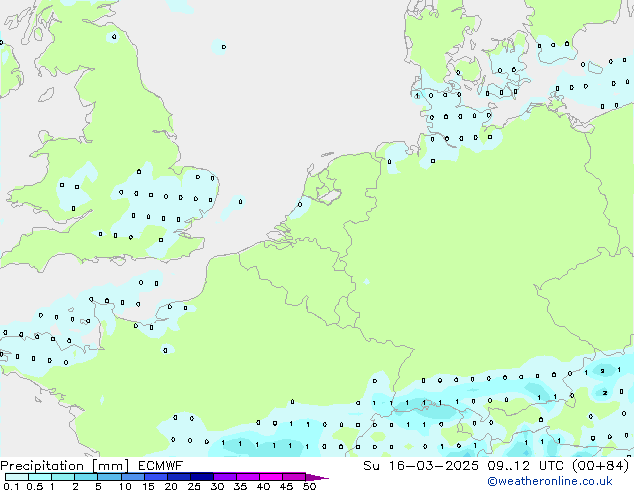
Task: Click the legend arrow tip above 50 mm
Action: pos(317,477)
